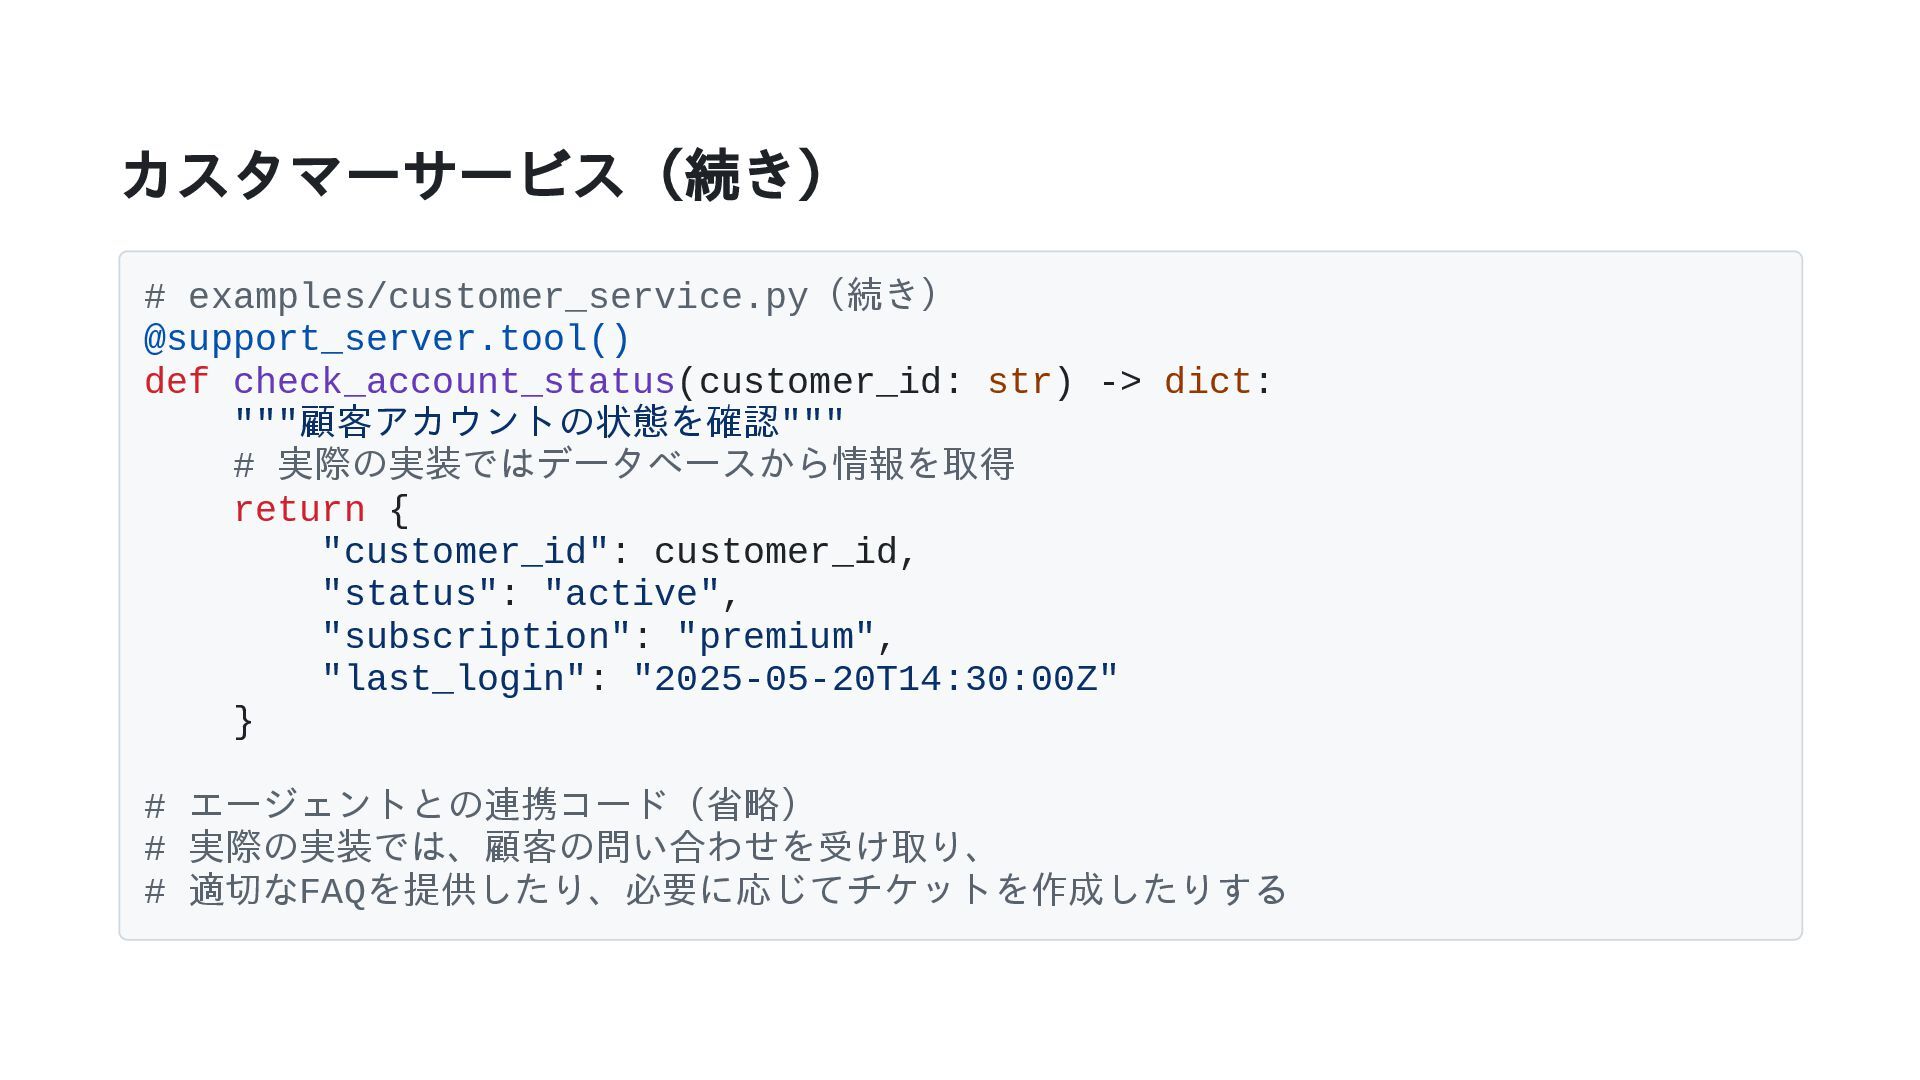Click the "customer_id" dictionary key

[x=465, y=552]
